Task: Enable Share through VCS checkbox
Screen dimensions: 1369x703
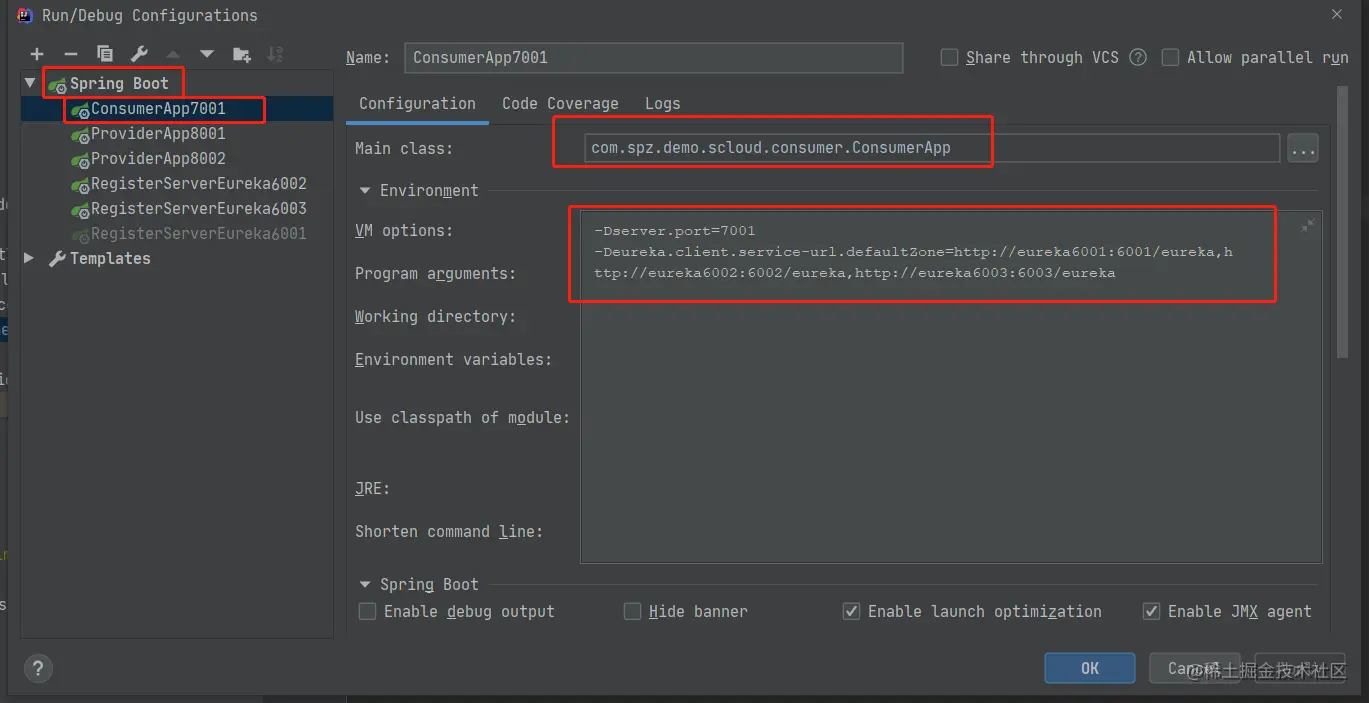Action: click(x=950, y=57)
